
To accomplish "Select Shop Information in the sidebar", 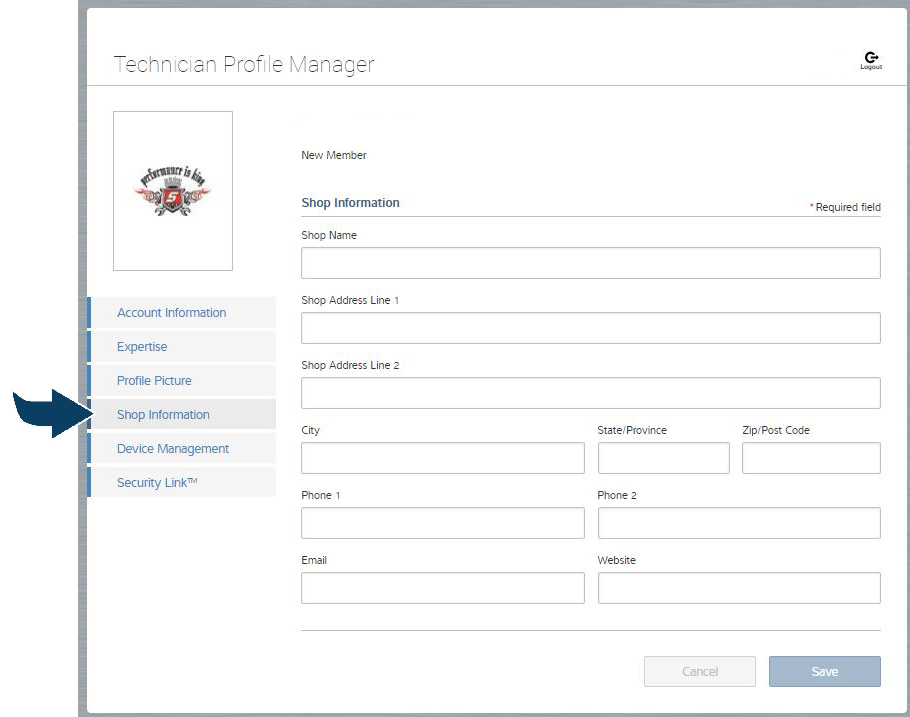I will tap(163, 415).
